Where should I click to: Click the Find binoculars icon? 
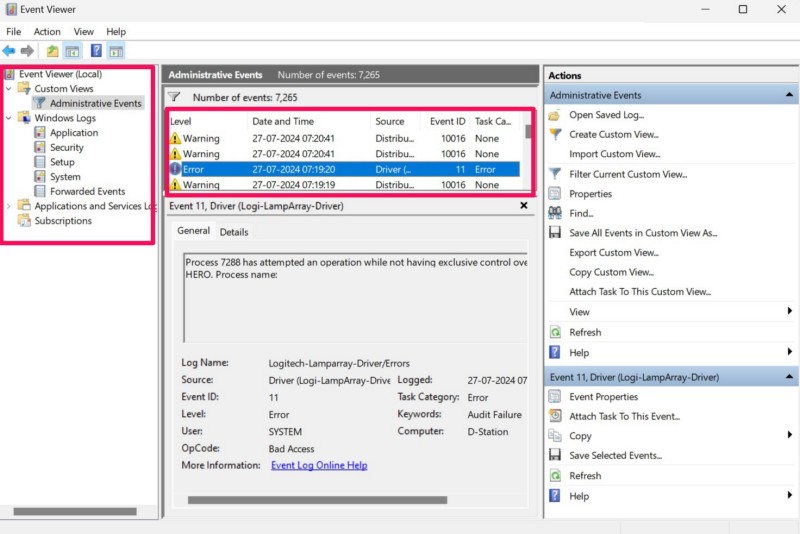(555, 213)
